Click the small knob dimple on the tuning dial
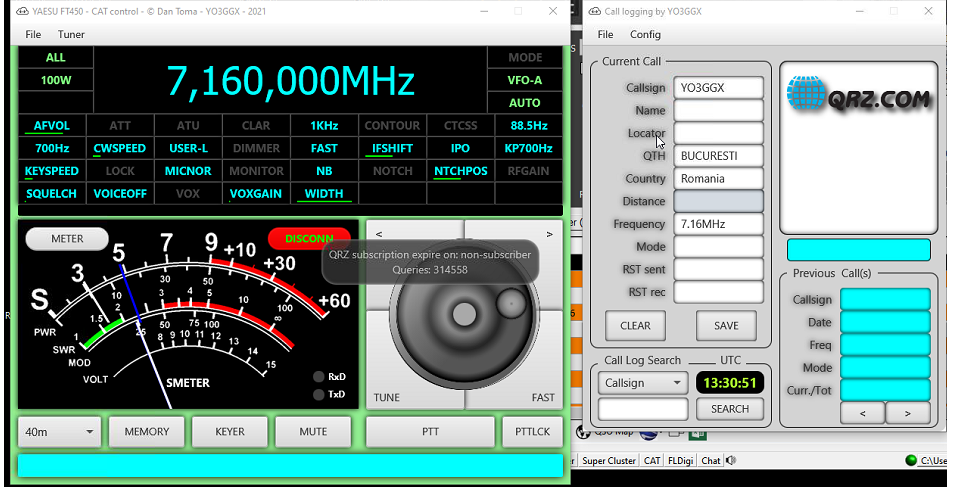 [x=511, y=304]
